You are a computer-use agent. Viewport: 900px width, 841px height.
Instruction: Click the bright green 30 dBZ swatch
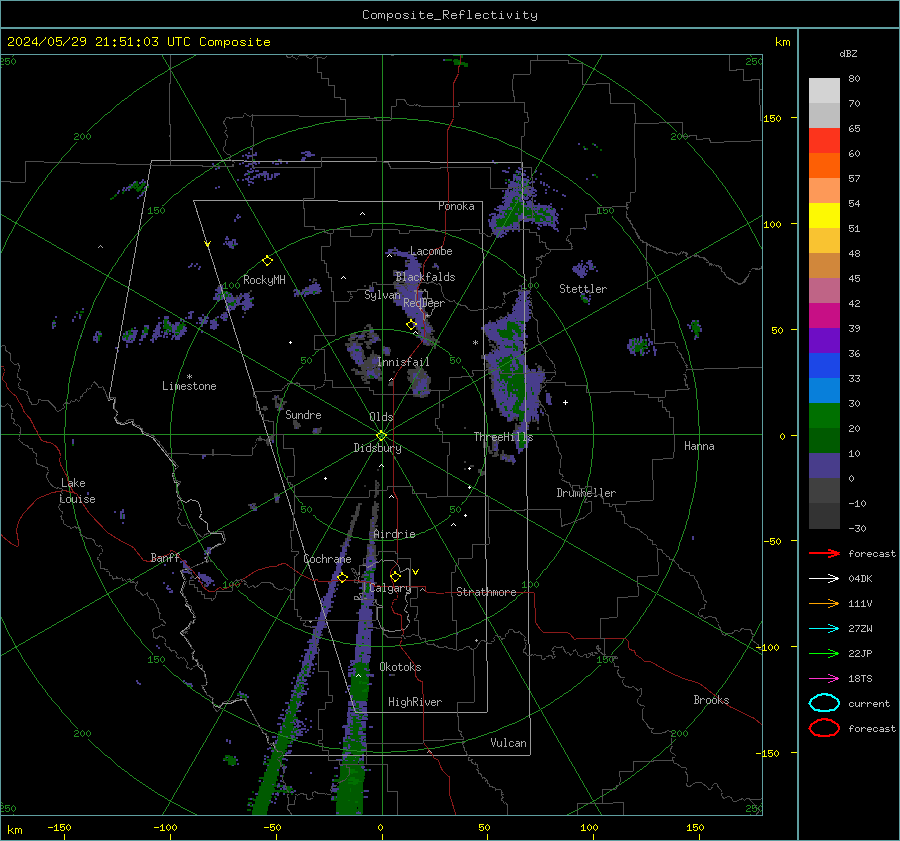coord(824,416)
